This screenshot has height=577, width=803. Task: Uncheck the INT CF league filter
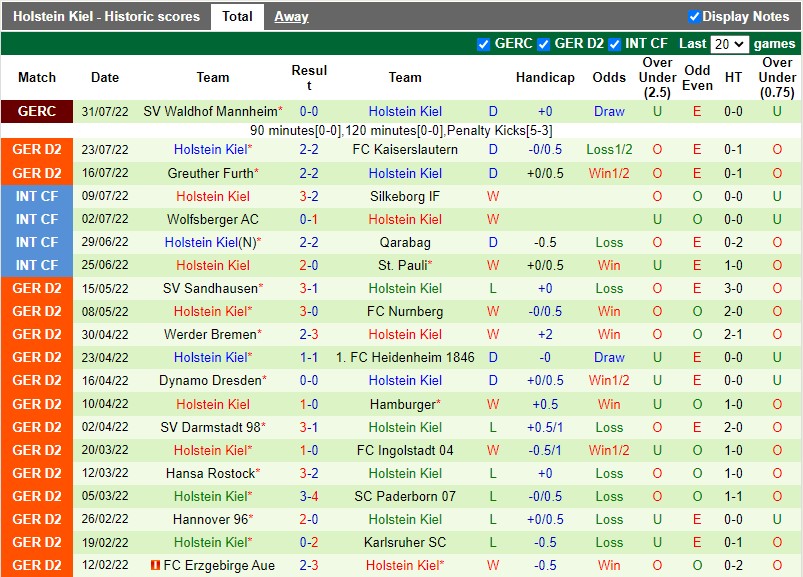pos(614,45)
